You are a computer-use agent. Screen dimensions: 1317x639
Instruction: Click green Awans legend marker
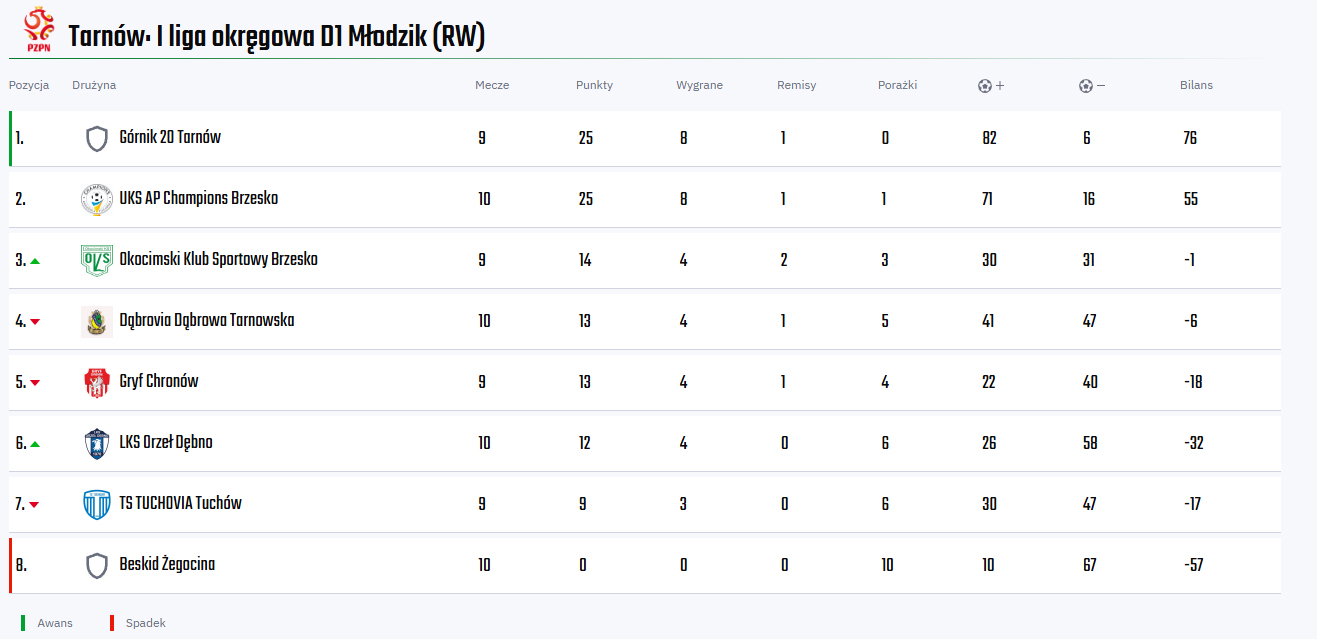pos(22,623)
